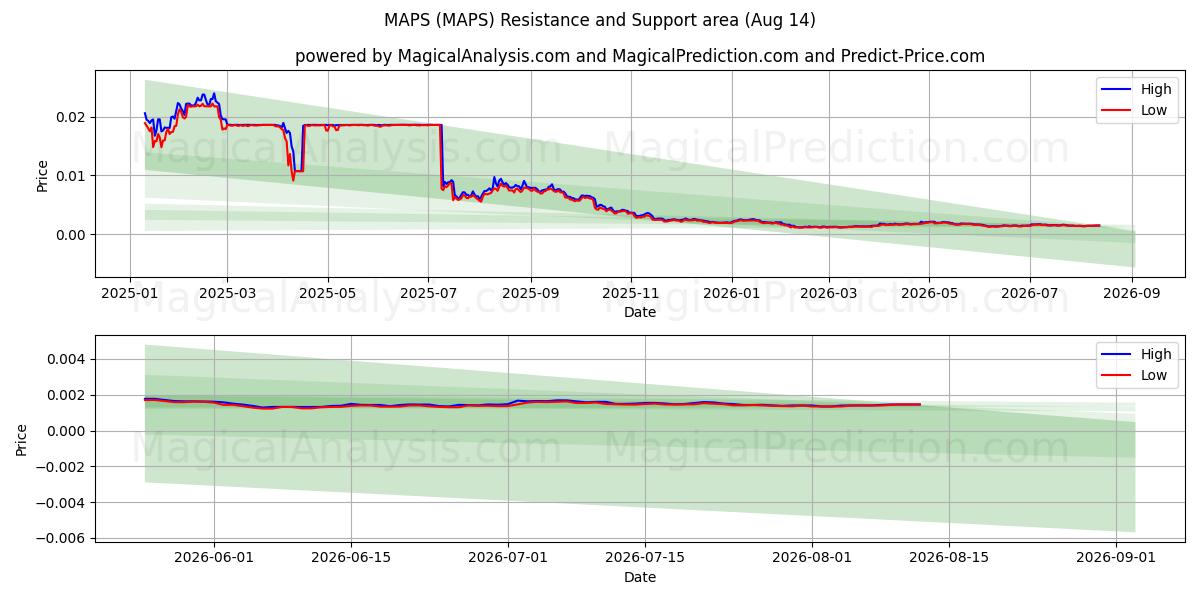
Task: Click the red line sample in top legend
Action: point(1117,111)
